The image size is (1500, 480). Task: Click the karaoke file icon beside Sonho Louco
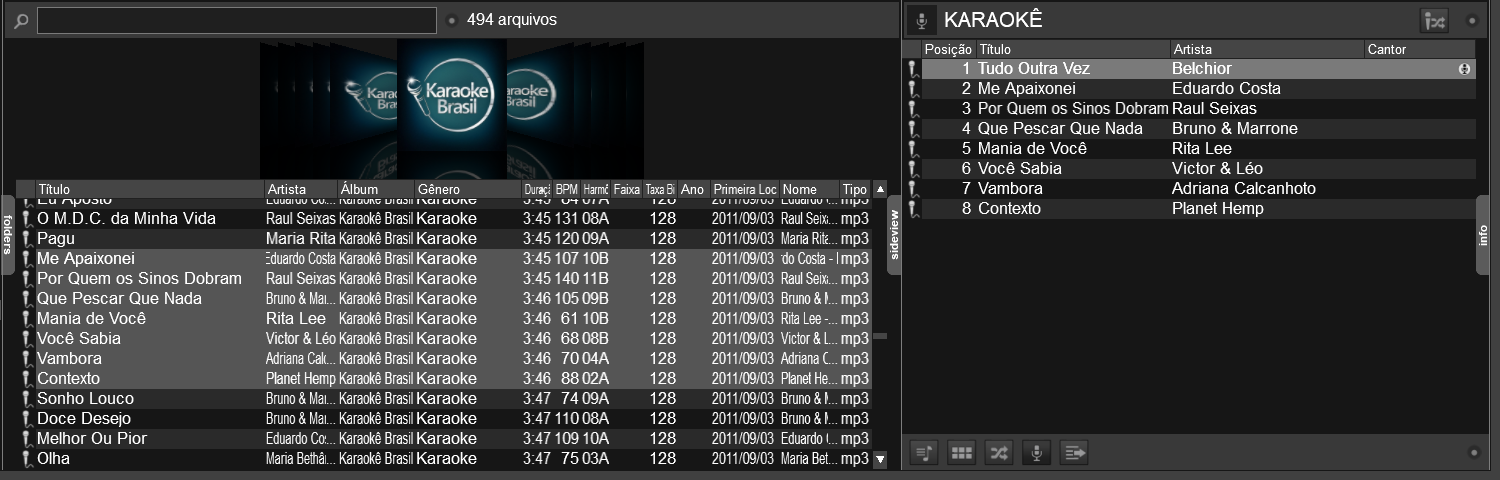pos(27,399)
